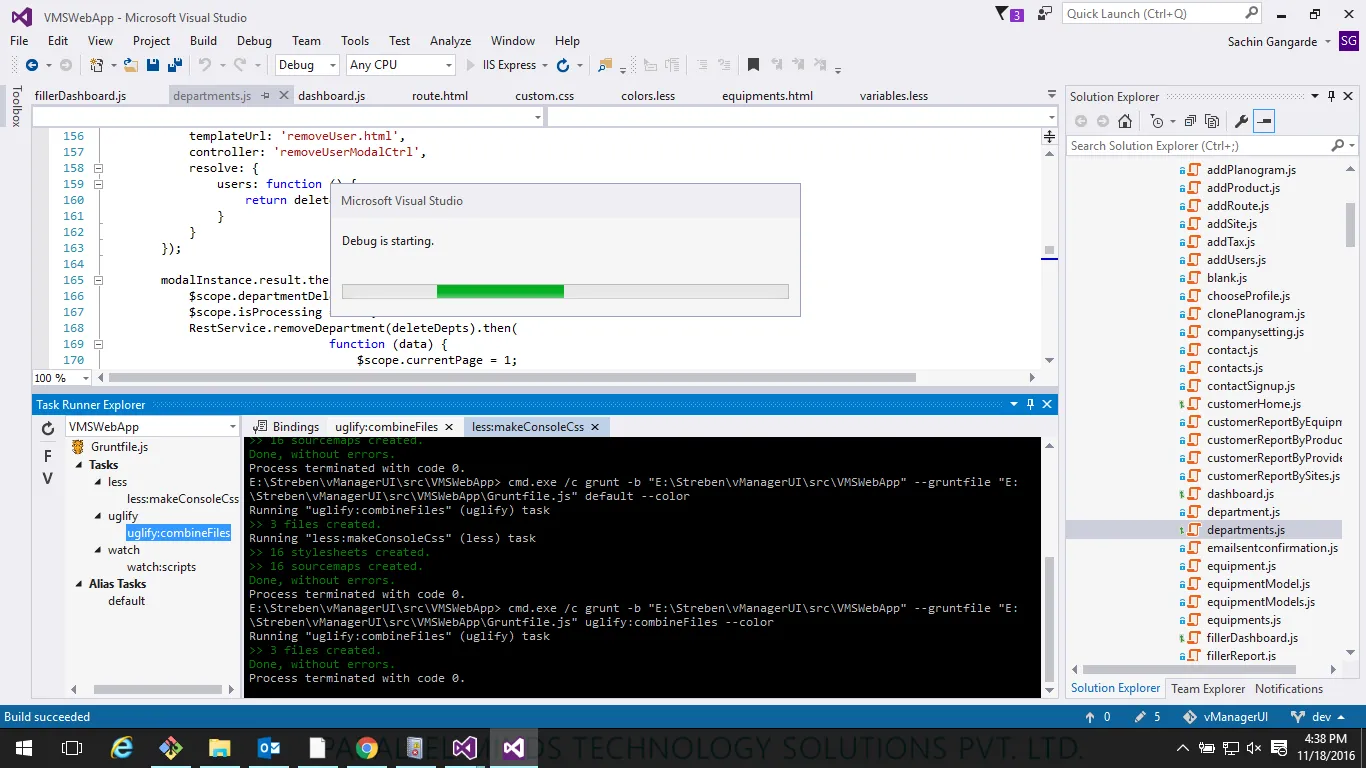Click the Find in Files toolbar icon

(604, 65)
